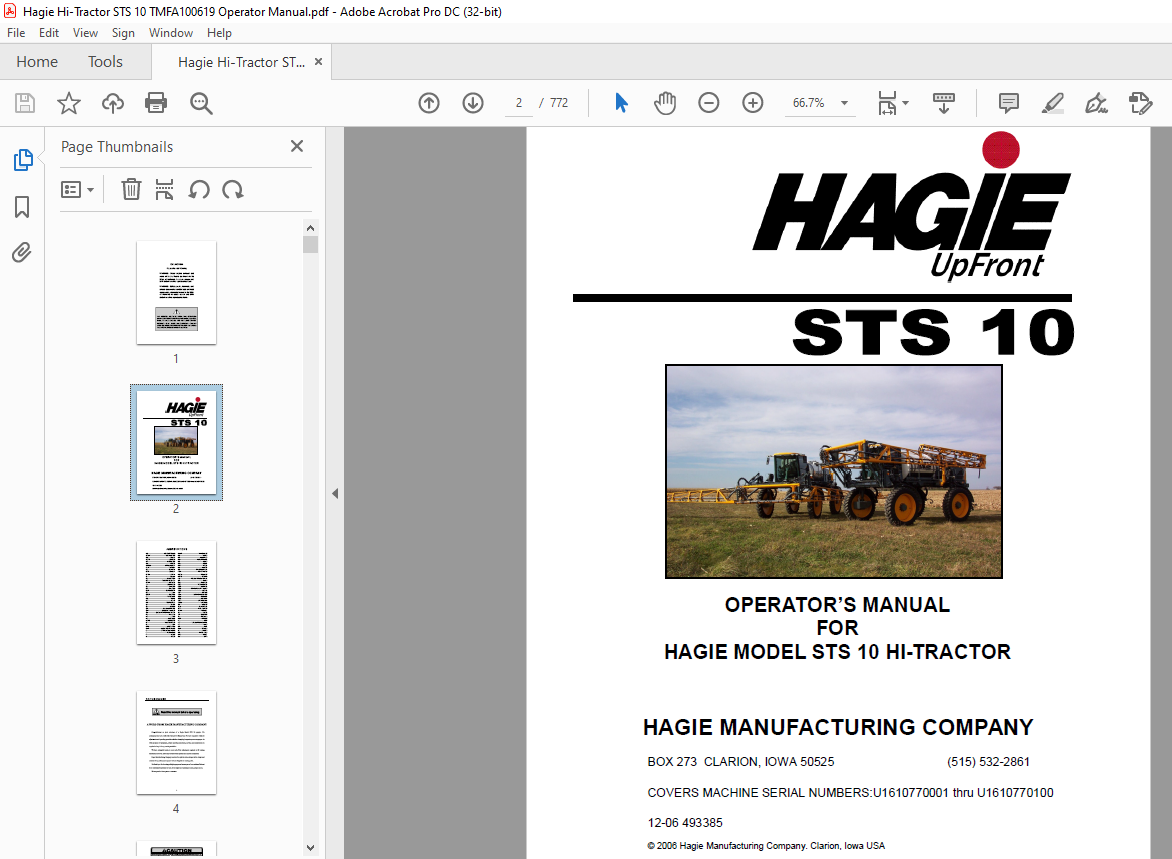Click the 66.7% zoom value field

point(809,103)
